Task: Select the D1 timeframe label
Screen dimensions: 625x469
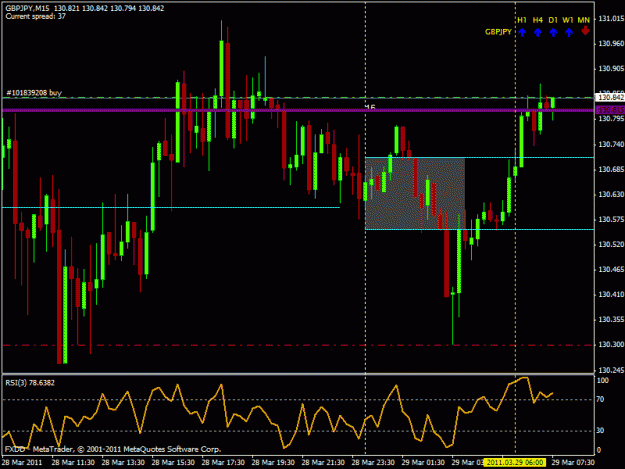Action: tap(553, 20)
